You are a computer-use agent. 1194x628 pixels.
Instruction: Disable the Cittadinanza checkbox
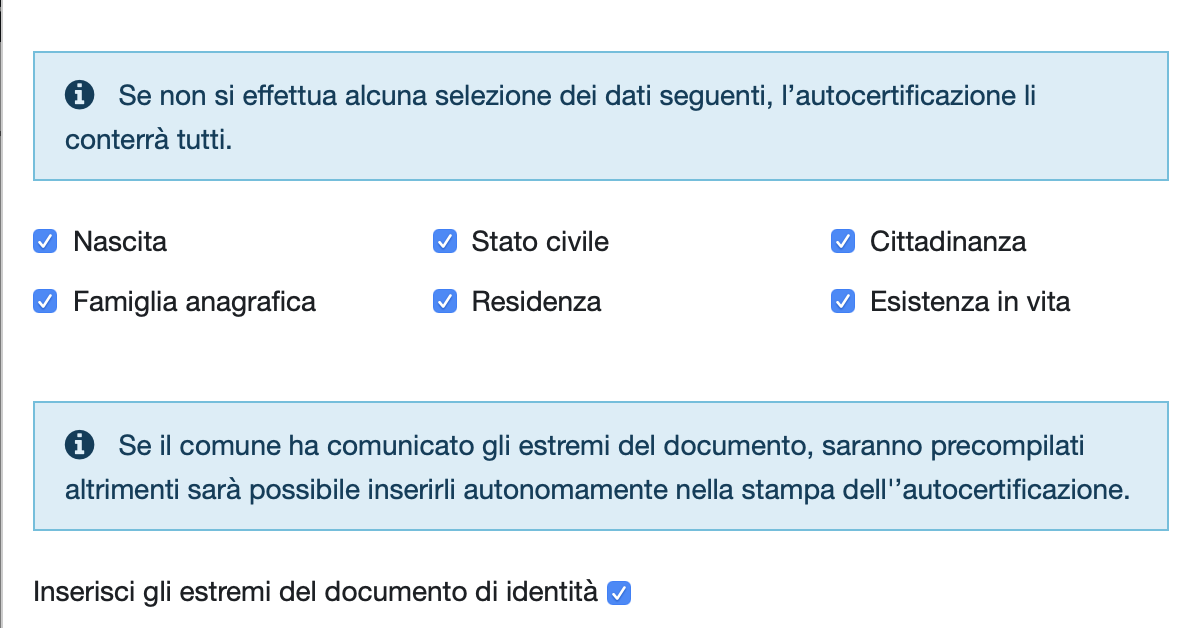843,241
